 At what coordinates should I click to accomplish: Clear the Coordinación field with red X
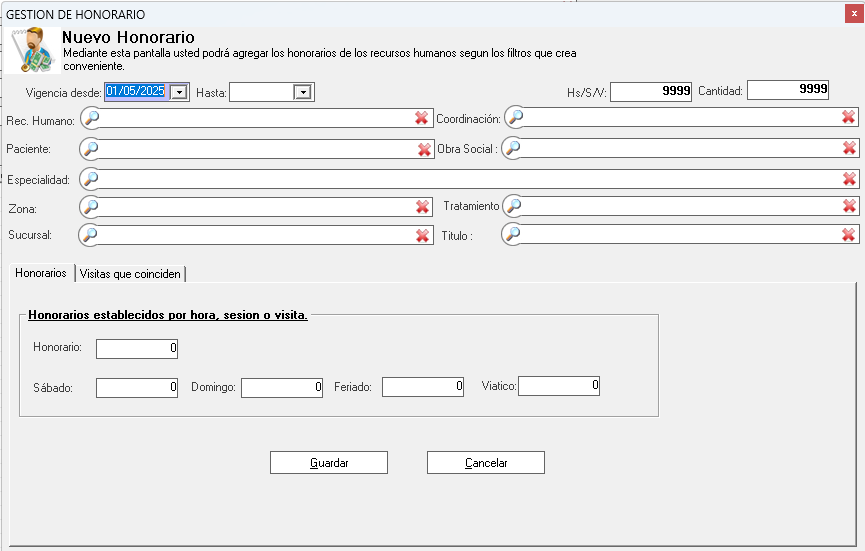(x=848, y=117)
